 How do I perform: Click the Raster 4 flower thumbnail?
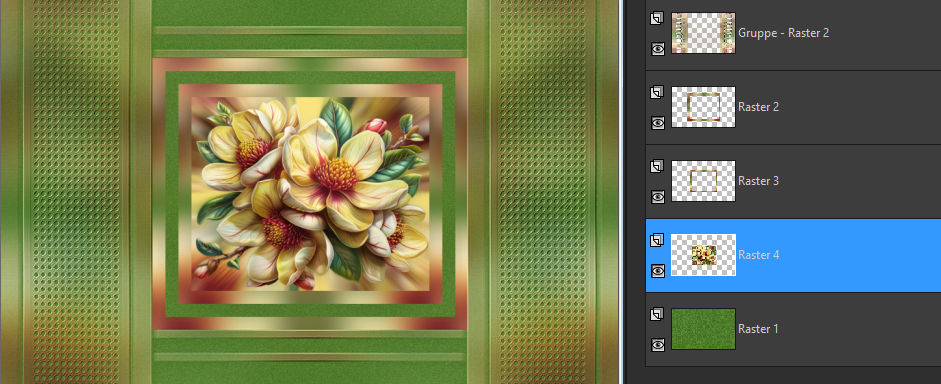click(703, 255)
